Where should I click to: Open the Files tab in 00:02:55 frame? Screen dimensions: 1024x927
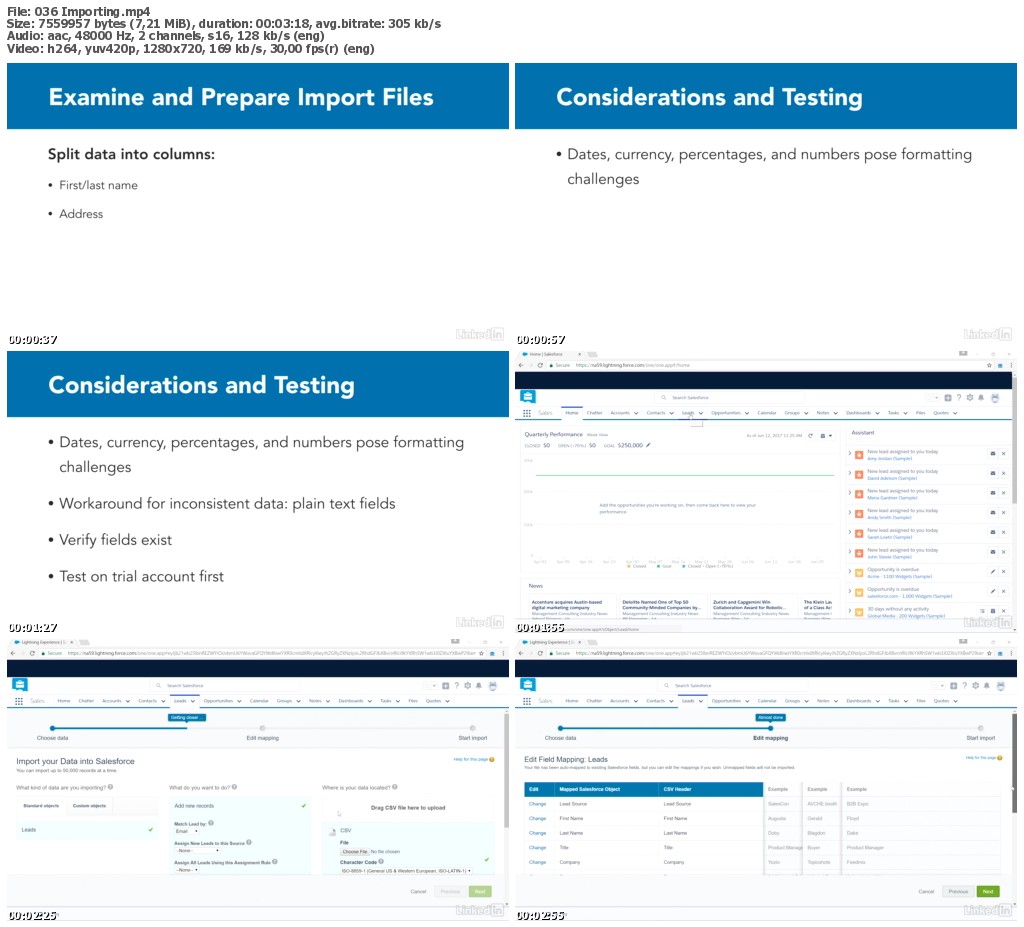[921, 701]
